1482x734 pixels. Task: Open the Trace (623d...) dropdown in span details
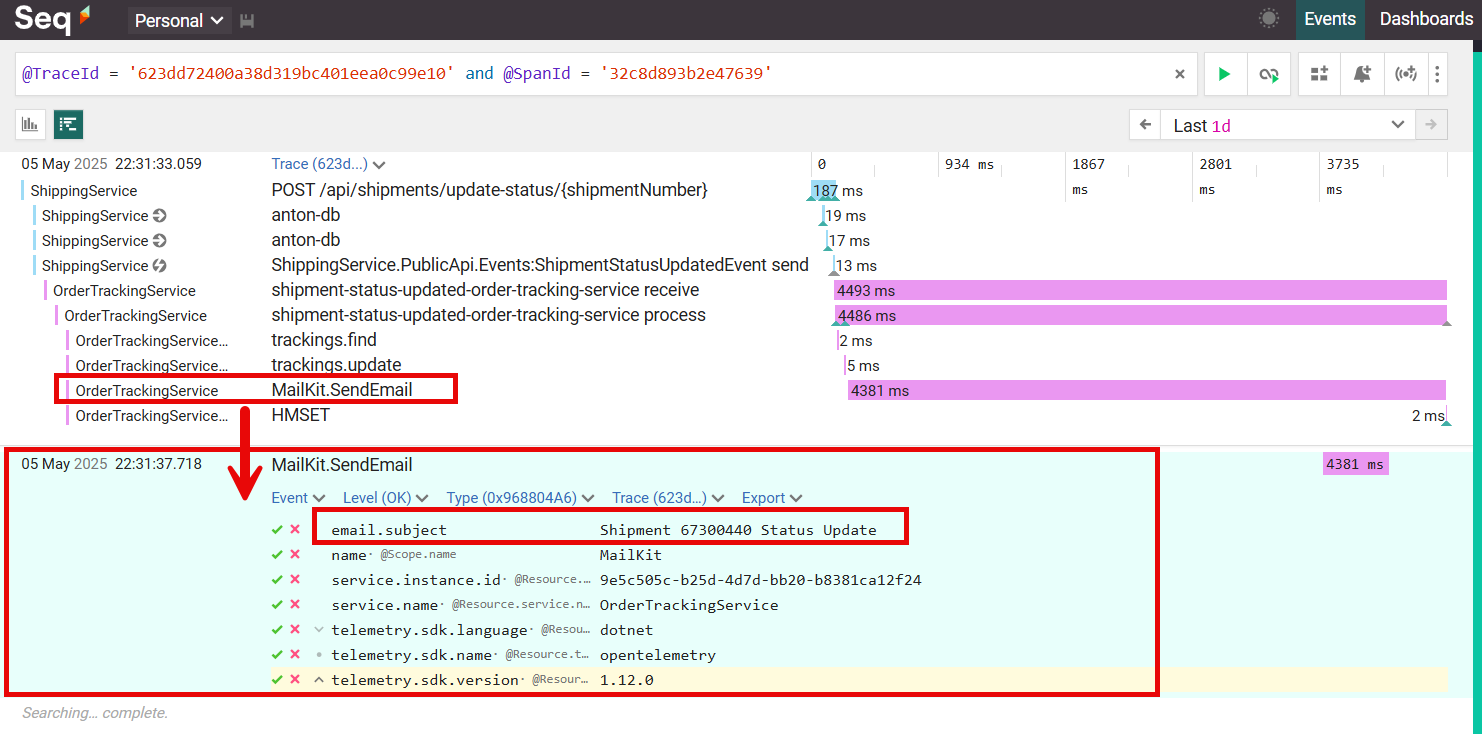tap(668, 498)
